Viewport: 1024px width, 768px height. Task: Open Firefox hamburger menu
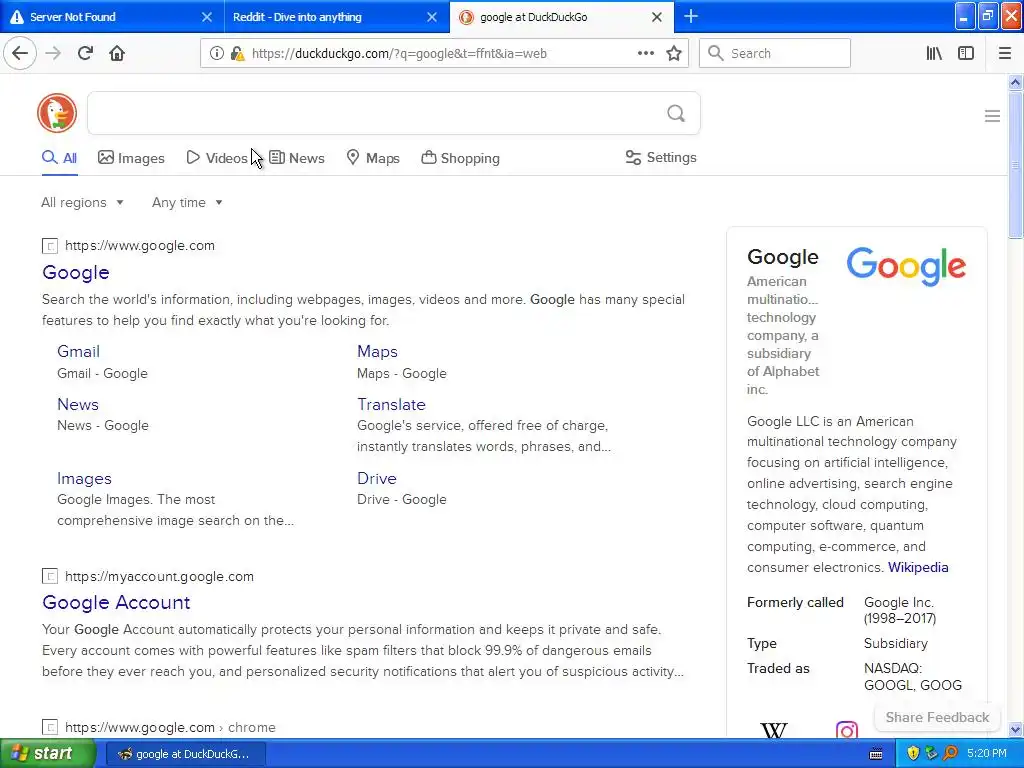click(1005, 53)
